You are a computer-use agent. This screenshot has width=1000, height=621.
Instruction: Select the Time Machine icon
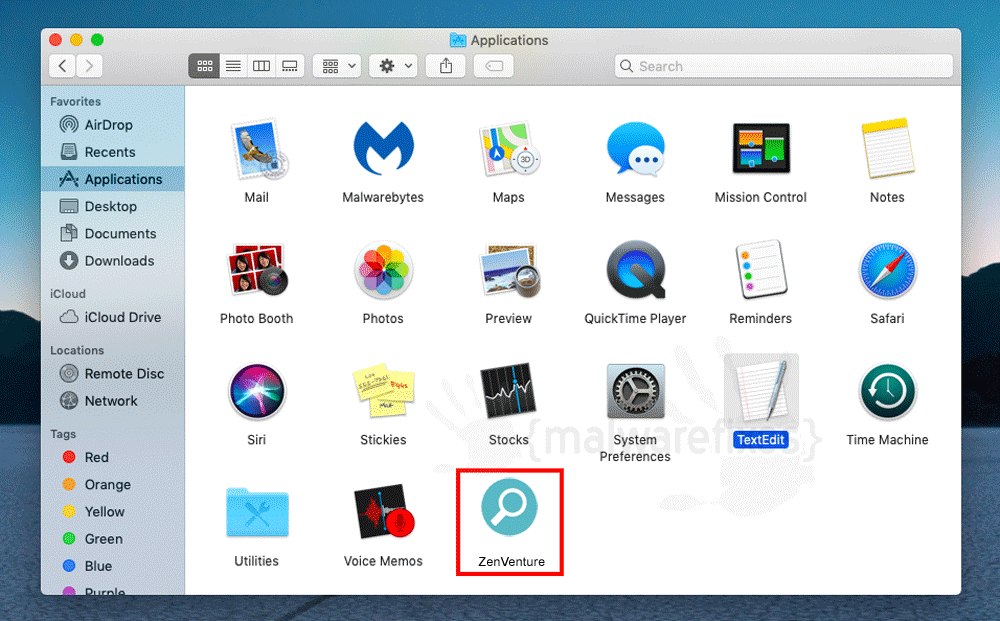click(x=887, y=391)
